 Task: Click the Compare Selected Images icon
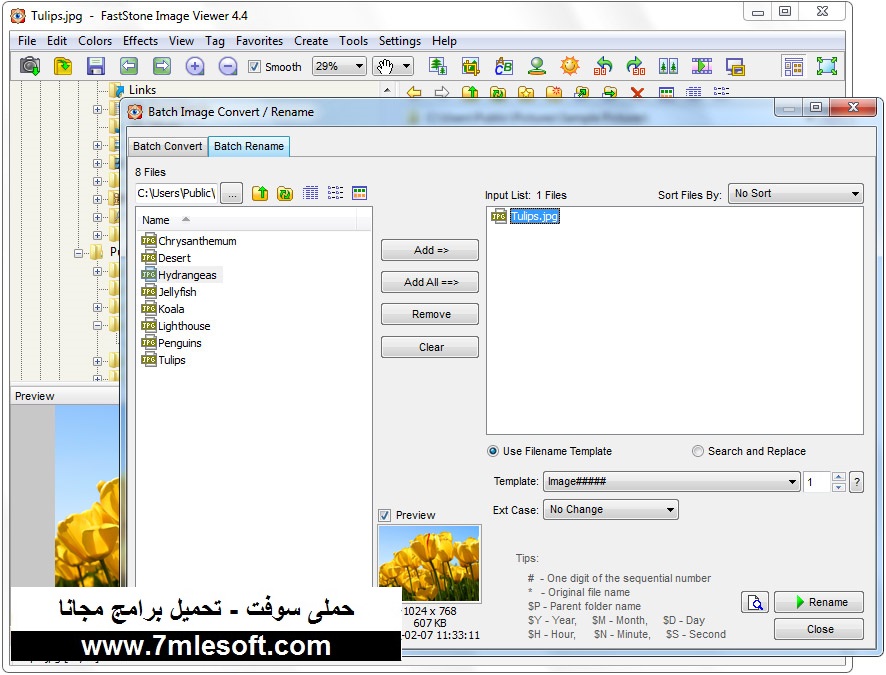[668, 66]
